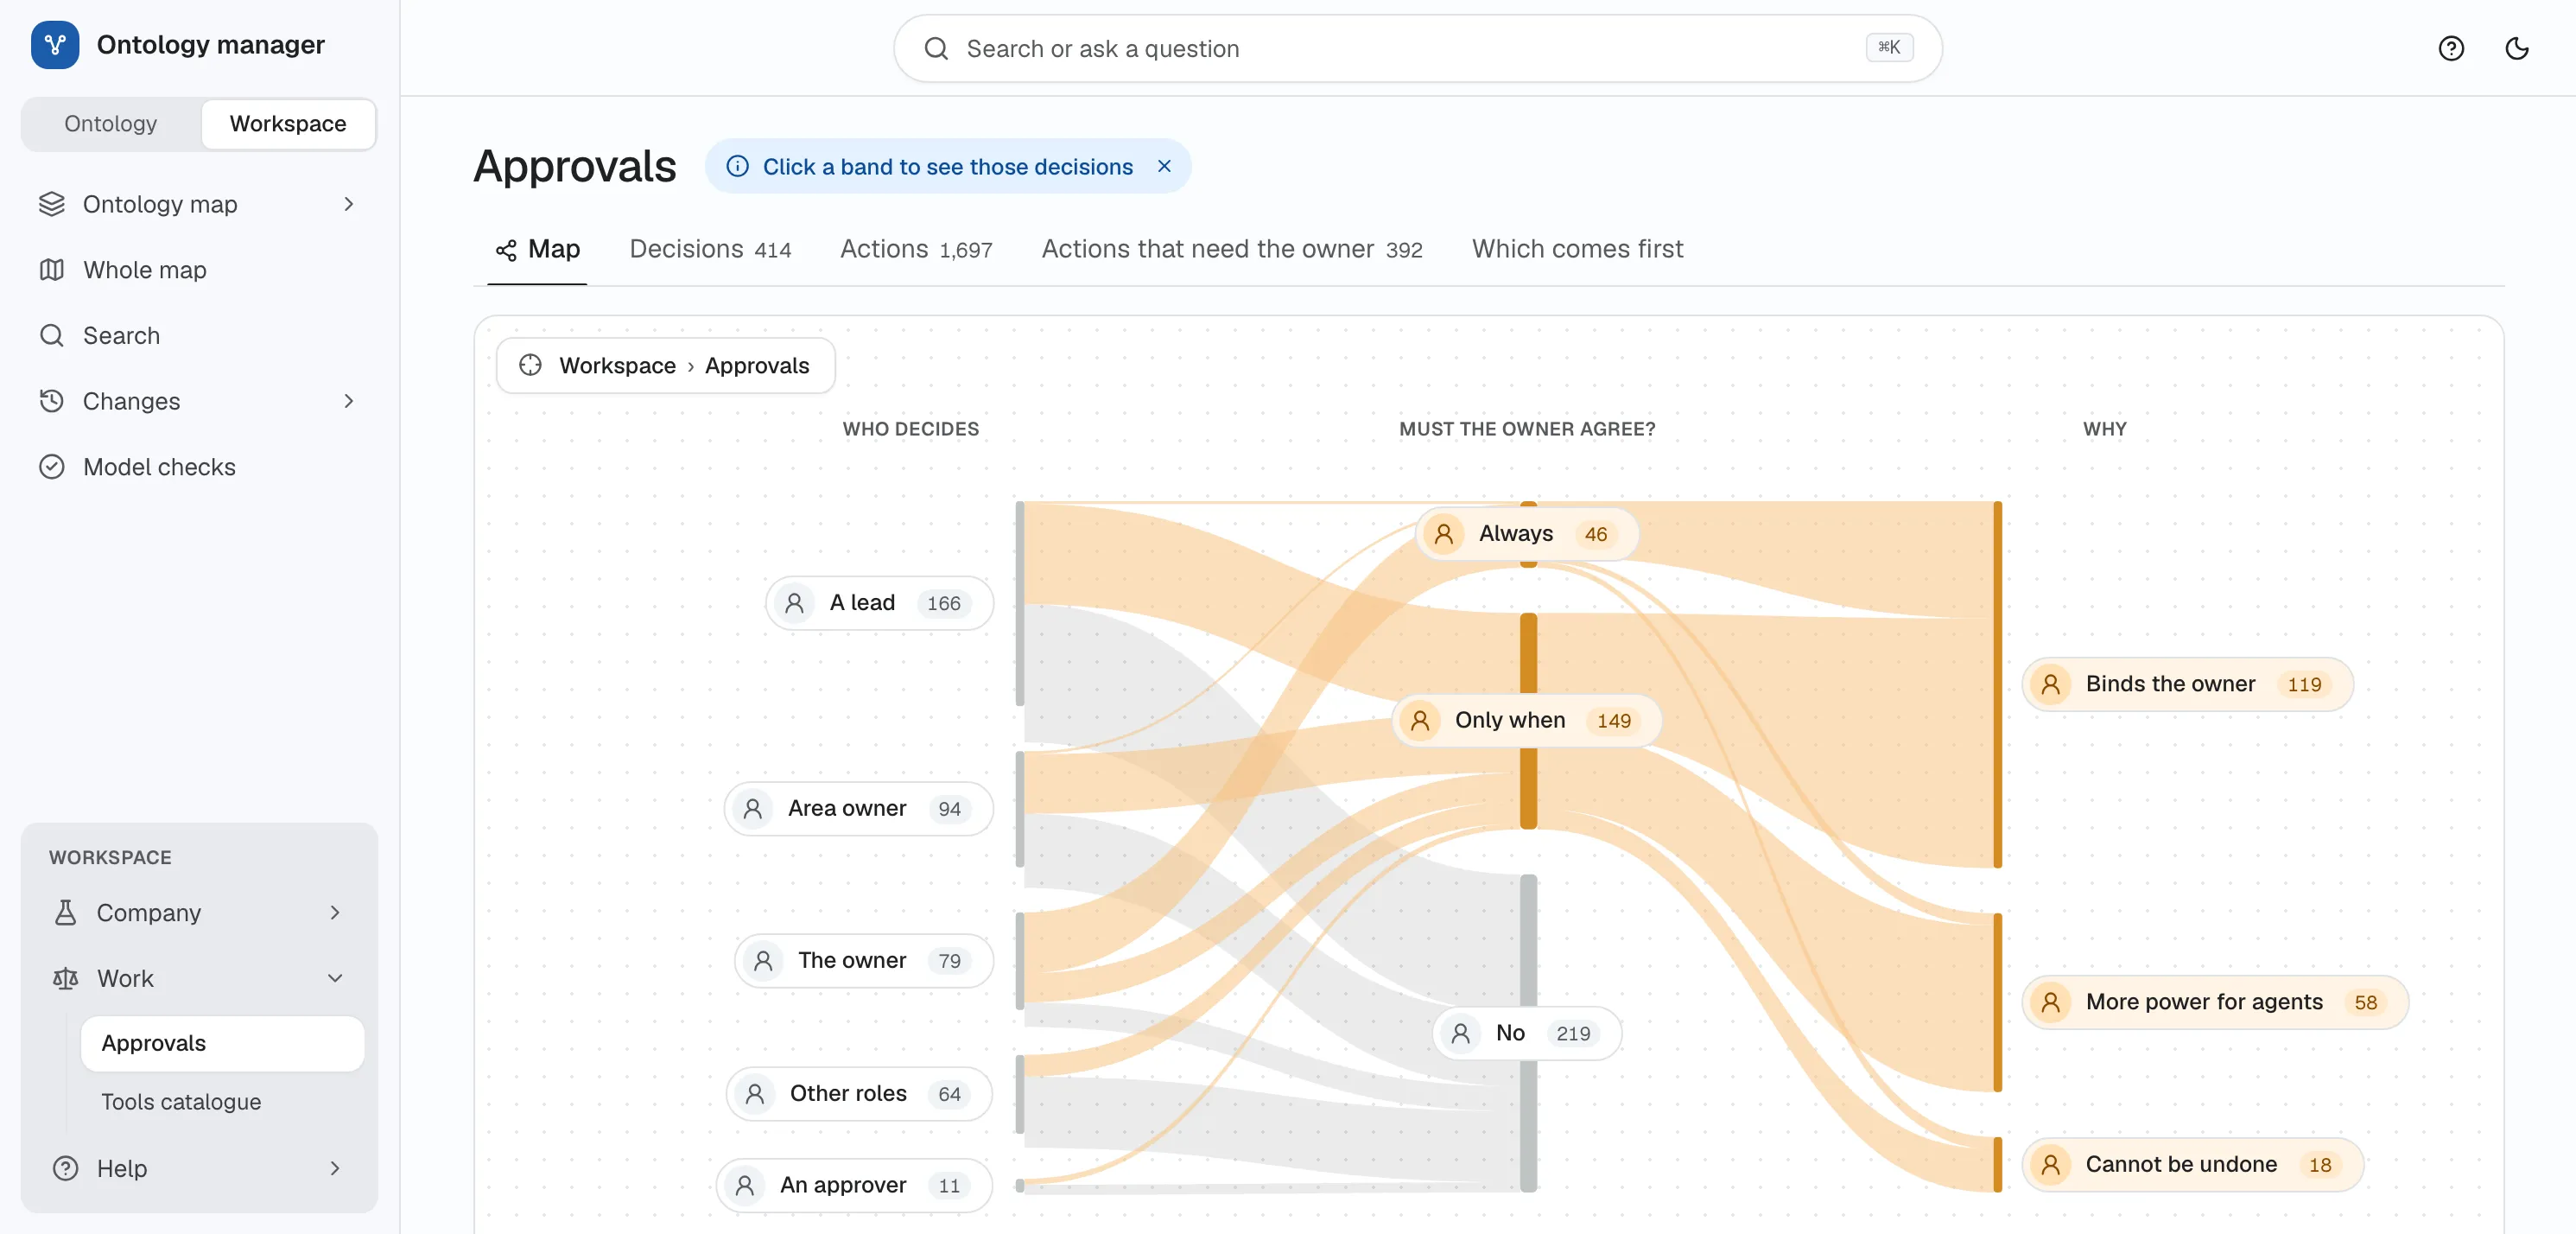Select the Cannot be undone node
Screen dimensions: 2576x1234
2192,1164
